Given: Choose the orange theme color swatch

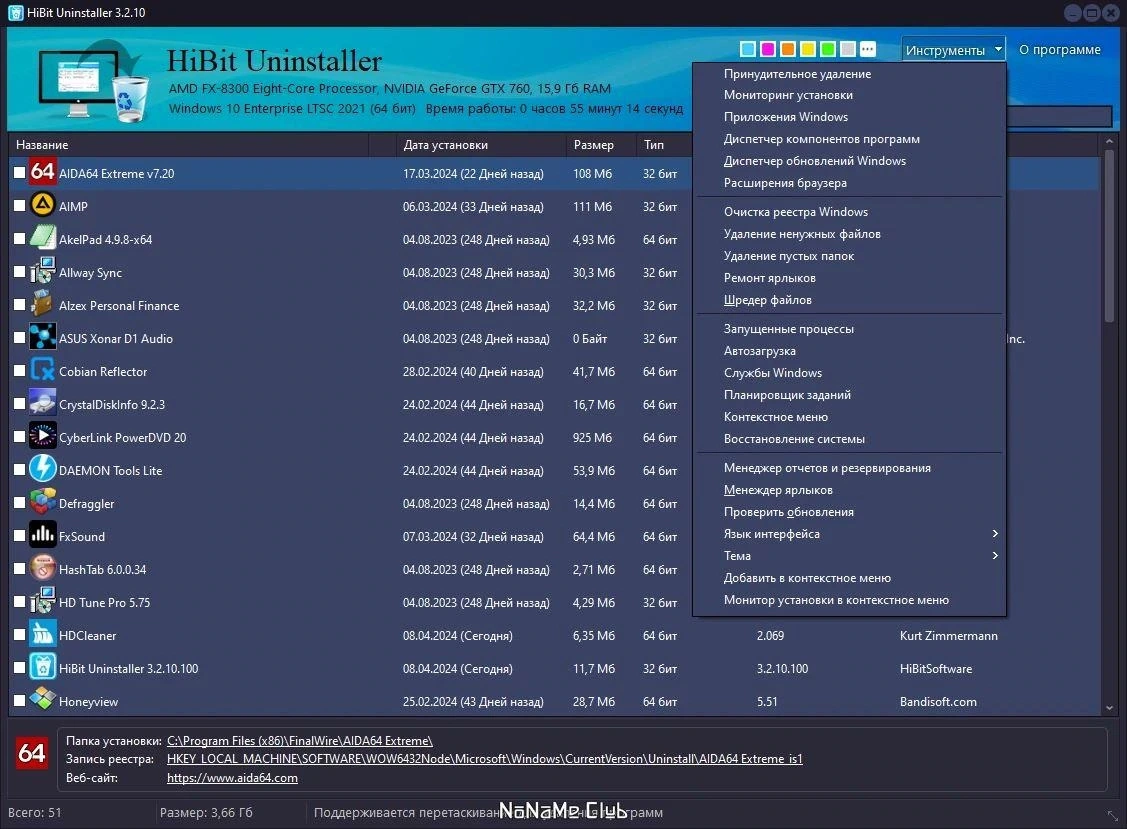Looking at the screenshot, I should click(x=788, y=49).
